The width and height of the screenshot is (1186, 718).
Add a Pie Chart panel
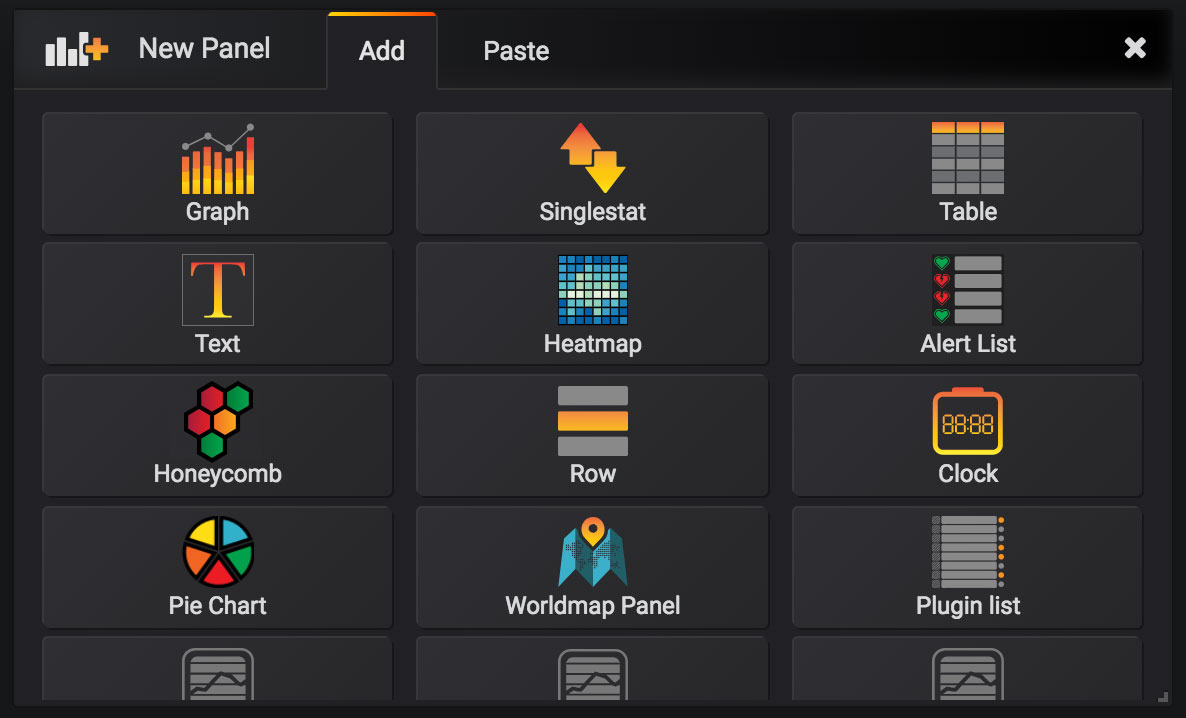216,567
